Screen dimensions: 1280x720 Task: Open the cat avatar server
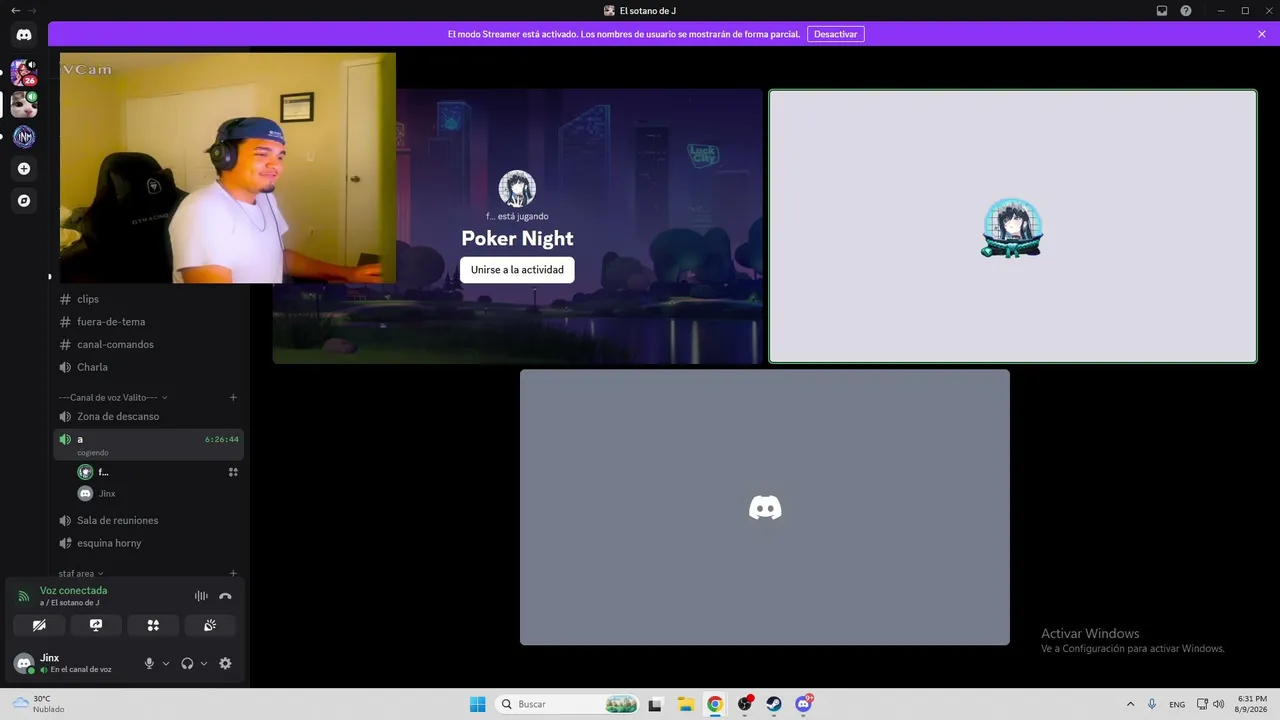pyautogui.click(x=24, y=104)
